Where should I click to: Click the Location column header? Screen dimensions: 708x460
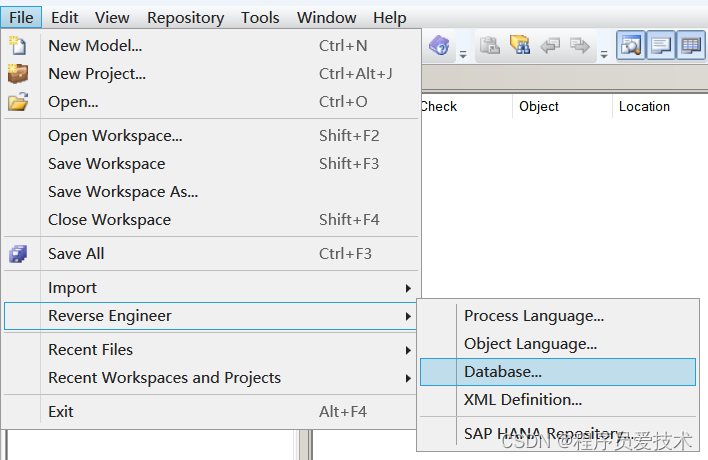[x=644, y=106]
